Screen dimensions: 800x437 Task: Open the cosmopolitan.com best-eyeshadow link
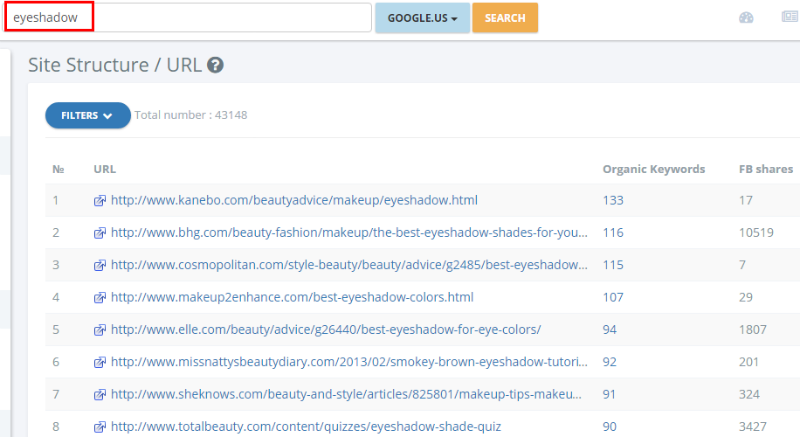[349, 265]
